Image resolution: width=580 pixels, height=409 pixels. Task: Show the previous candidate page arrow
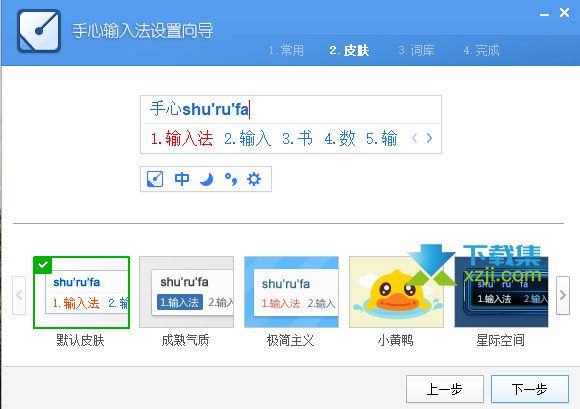pos(415,138)
